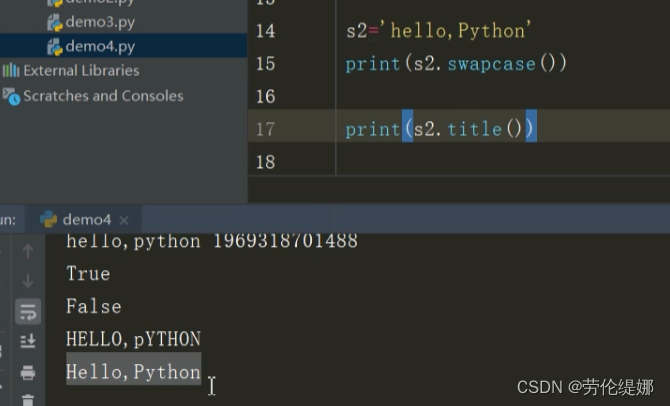The image size is (670, 406).
Task: Click the s2 variable in line 14
Action: [357, 31]
